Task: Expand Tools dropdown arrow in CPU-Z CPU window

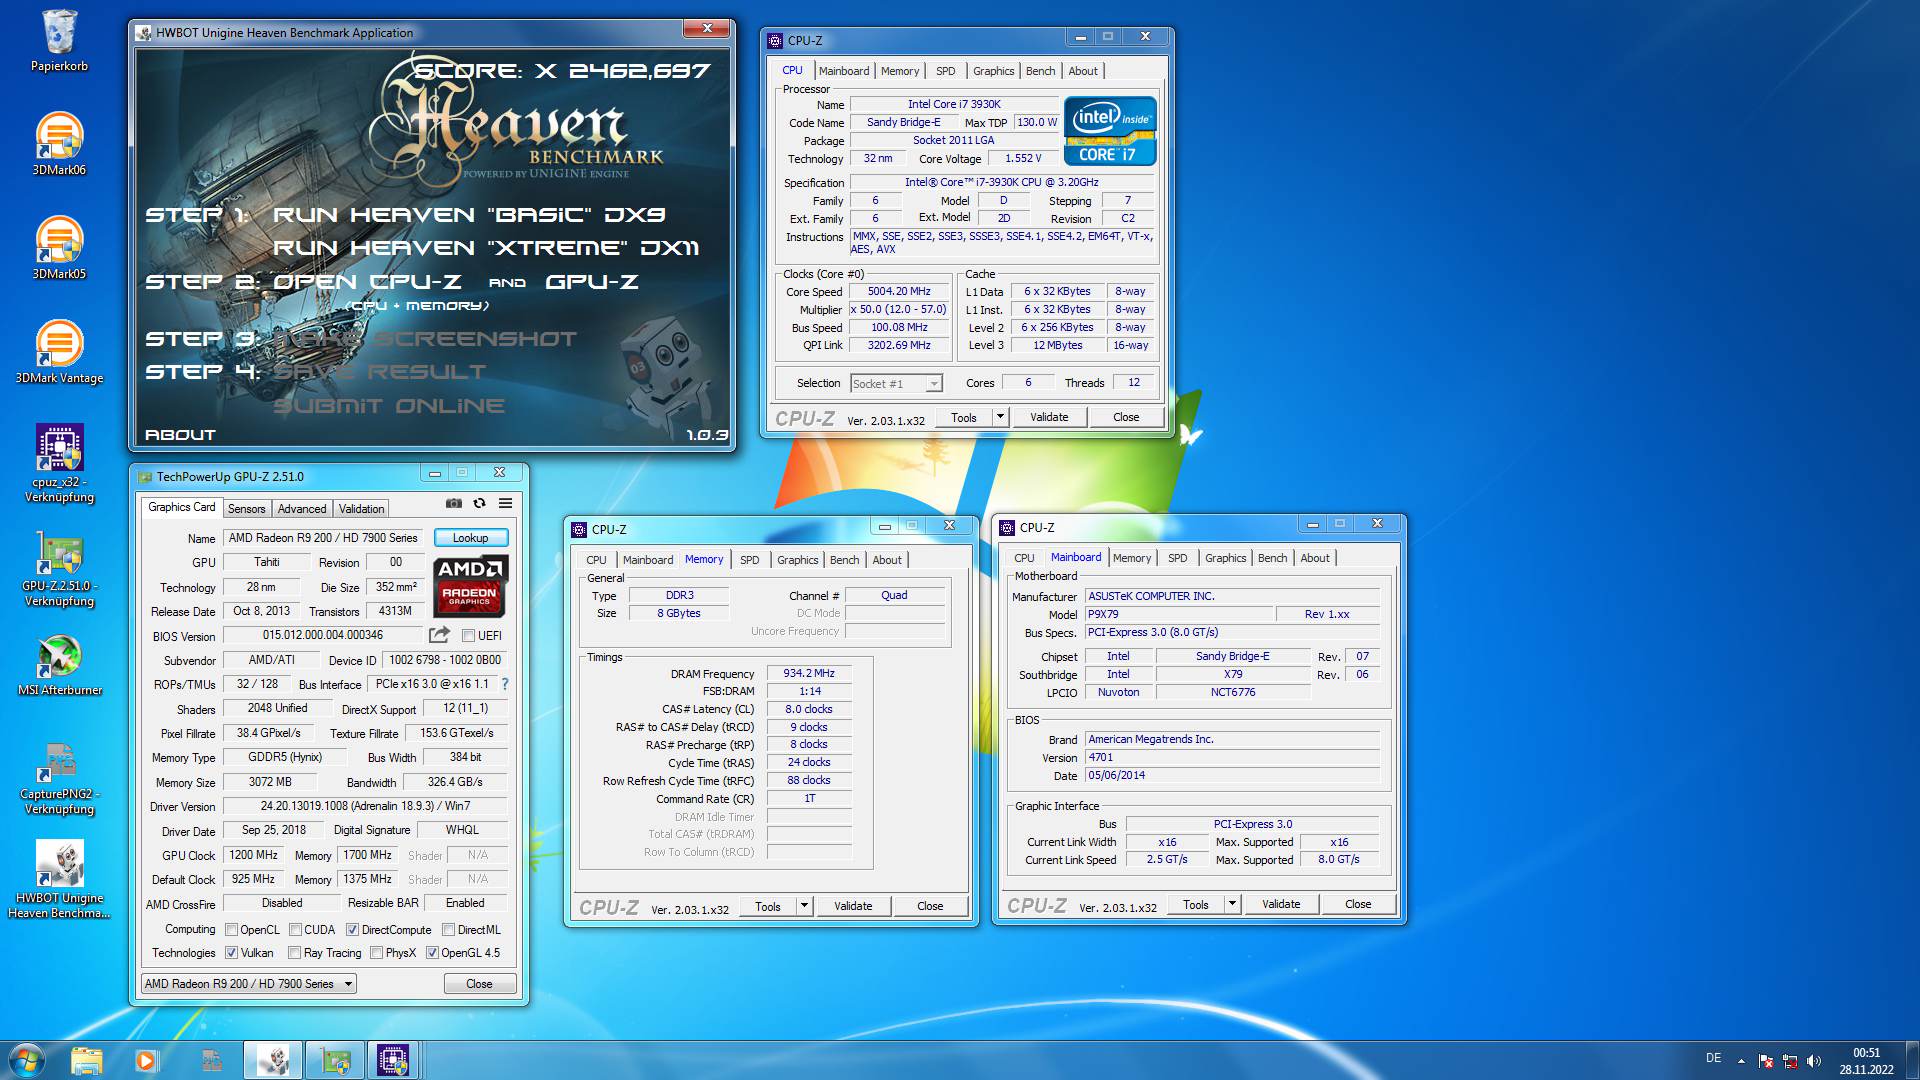Action: [x=1000, y=417]
